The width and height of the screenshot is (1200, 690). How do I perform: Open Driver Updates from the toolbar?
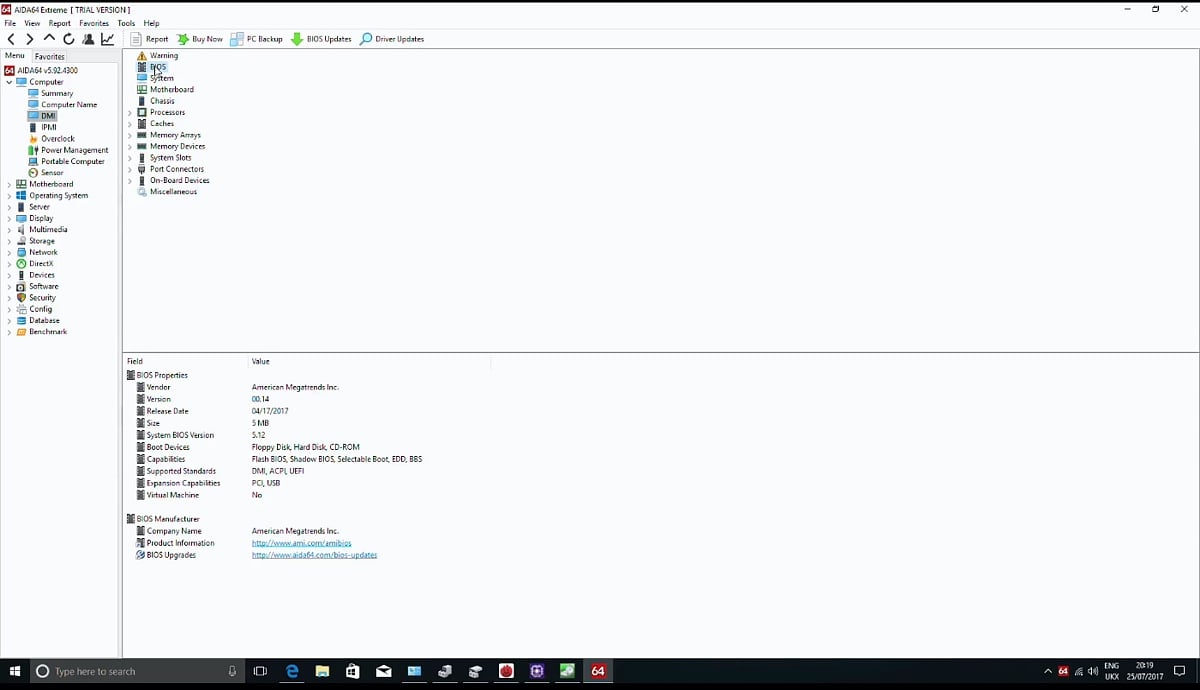pos(392,39)
